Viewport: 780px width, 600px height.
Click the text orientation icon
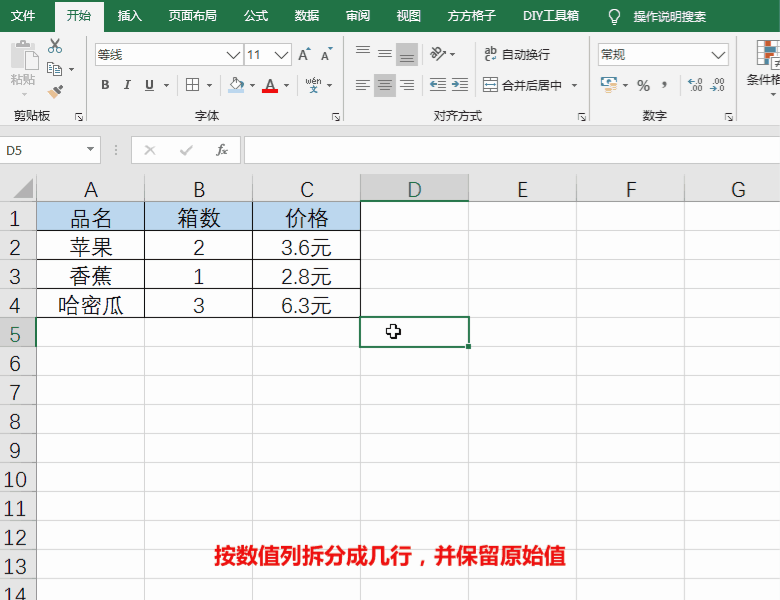tap(438, 54)
